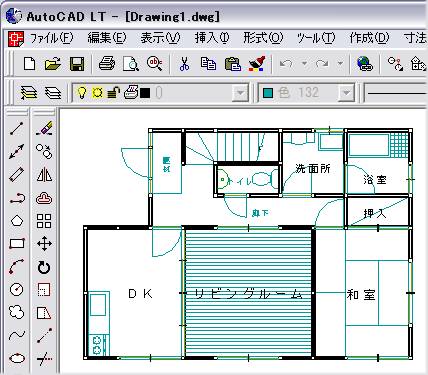This screenshot has width=428, height=375.
Task: Select the Lengthen tool
Action: tap(44, 335)
